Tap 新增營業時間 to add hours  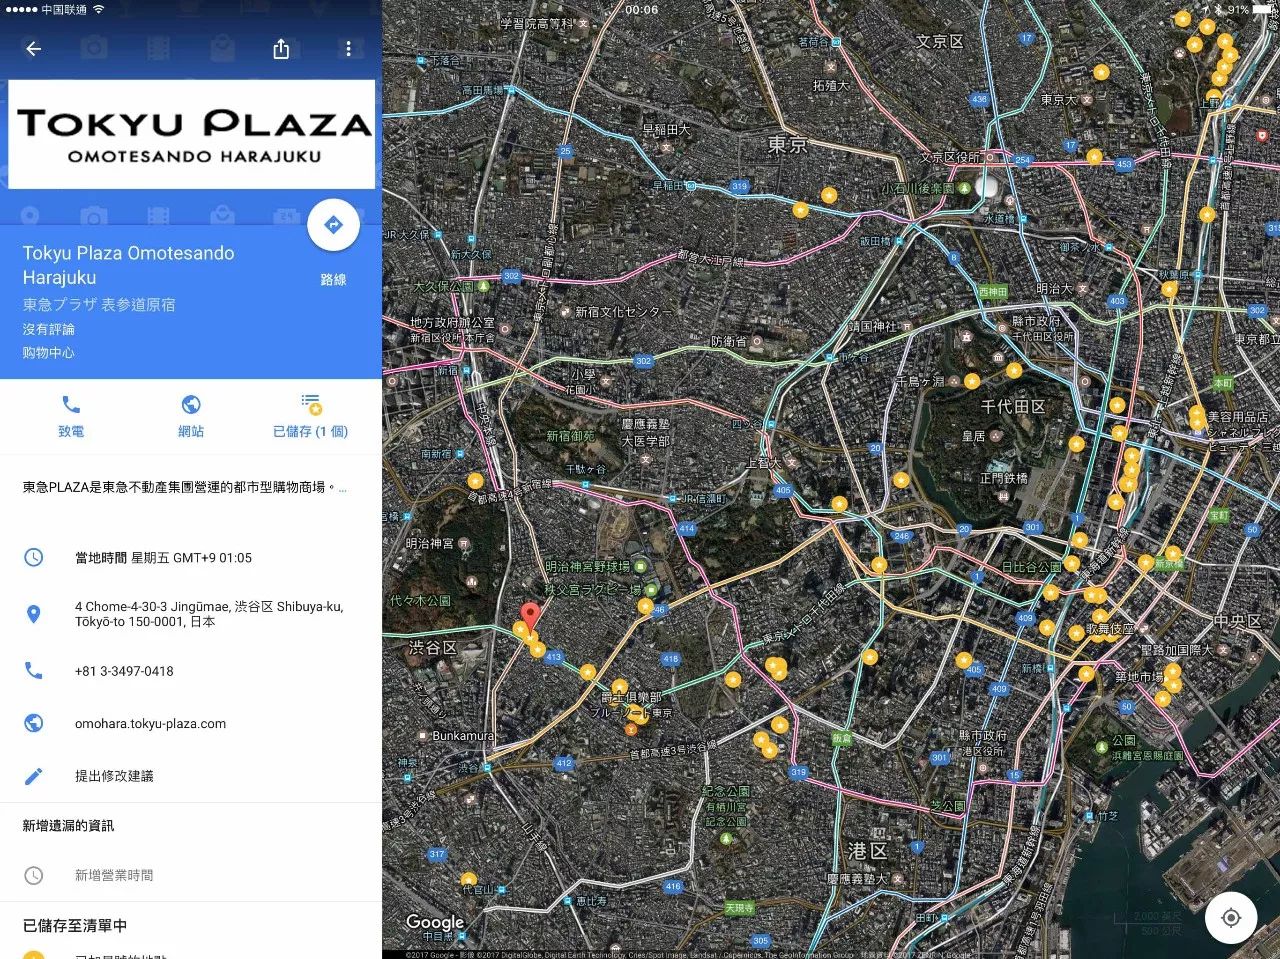pyautogui.click(x=114, y=876)
